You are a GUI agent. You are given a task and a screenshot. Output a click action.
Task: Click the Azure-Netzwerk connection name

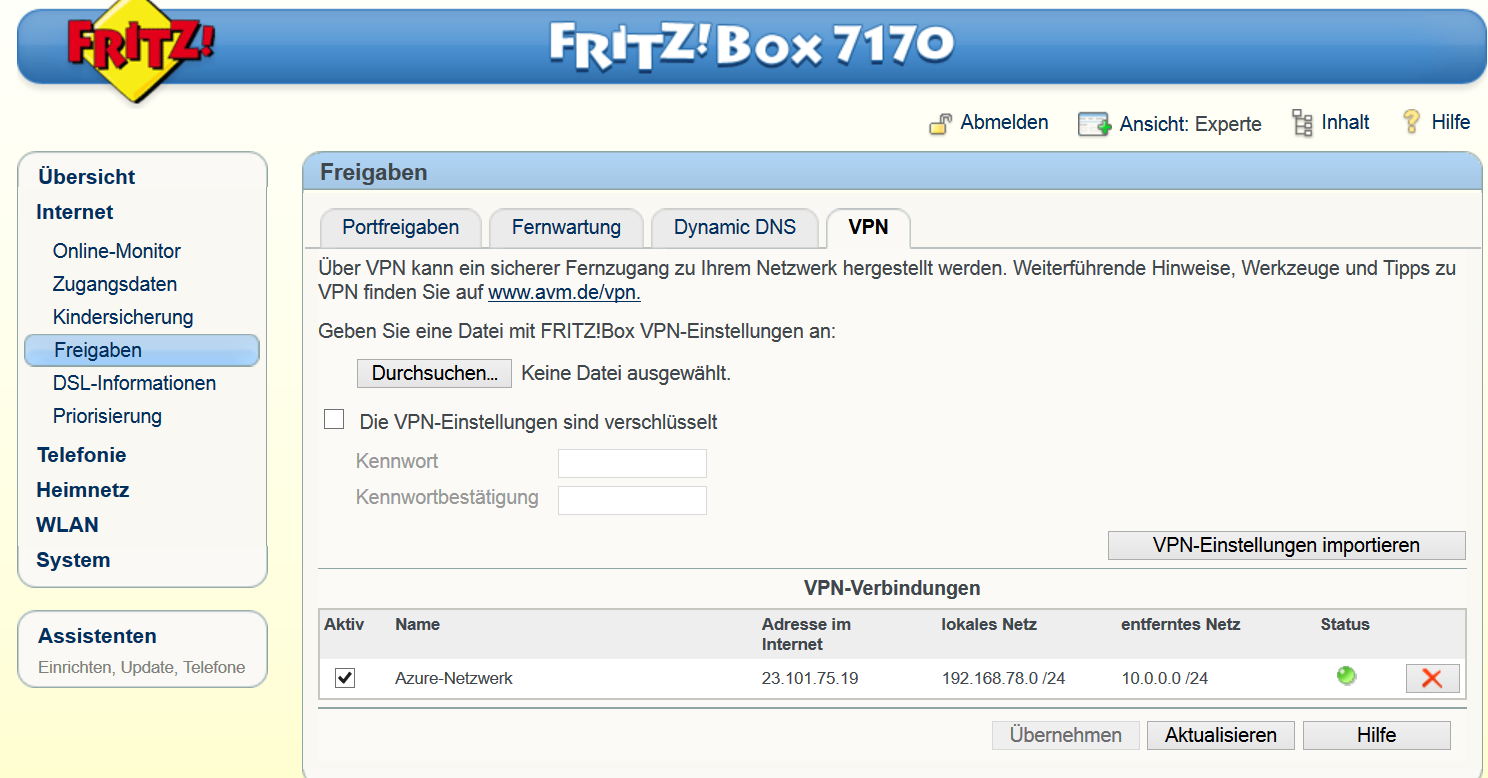tap(454, 678)
